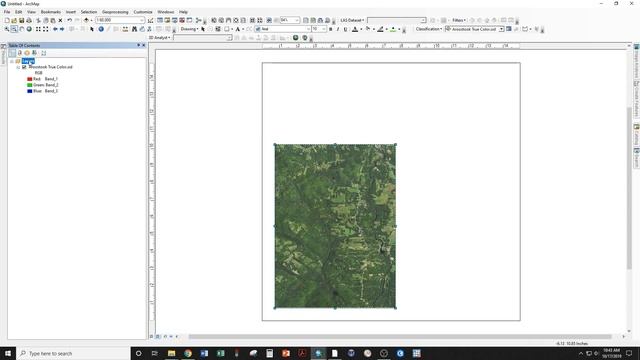The height and width of the screenshot is (360, 640).
Task: Open PowerPoint from the taskbar
Action: (286, 353)
